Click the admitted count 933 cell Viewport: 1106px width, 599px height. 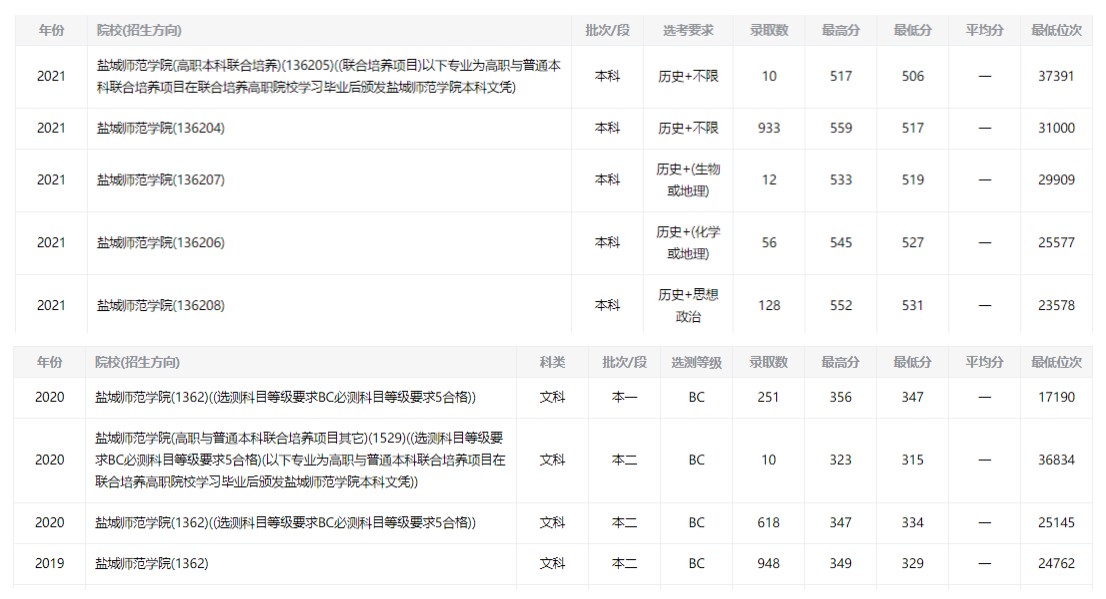pos(769,128)
